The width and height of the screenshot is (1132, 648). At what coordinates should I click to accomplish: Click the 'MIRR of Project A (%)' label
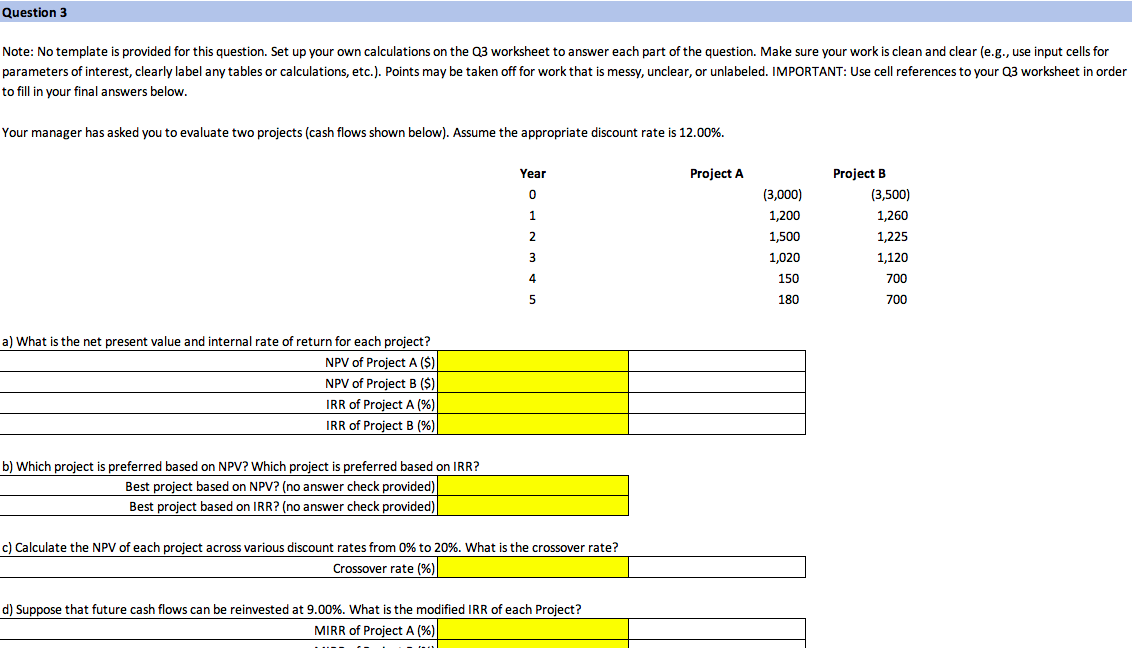click(x=375, y=631)
